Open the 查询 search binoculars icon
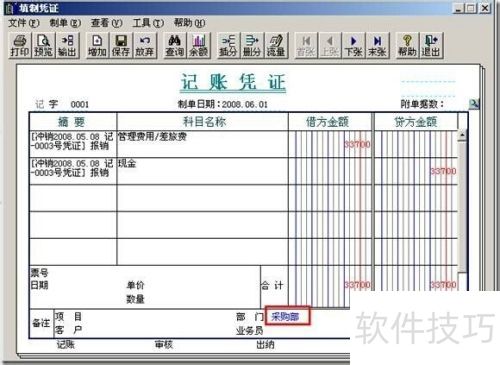This screenshot has height=365, width=500. pos(174,46)
